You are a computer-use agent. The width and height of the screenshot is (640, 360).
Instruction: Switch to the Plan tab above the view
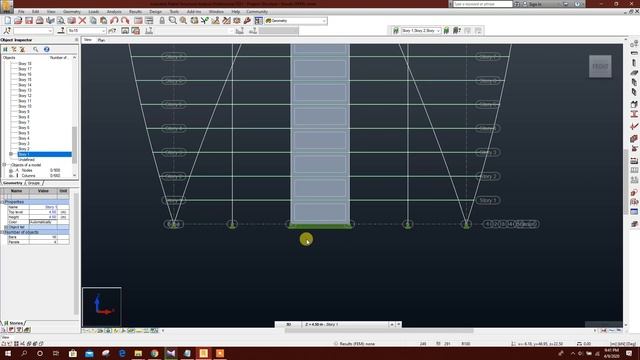[101, 40]
